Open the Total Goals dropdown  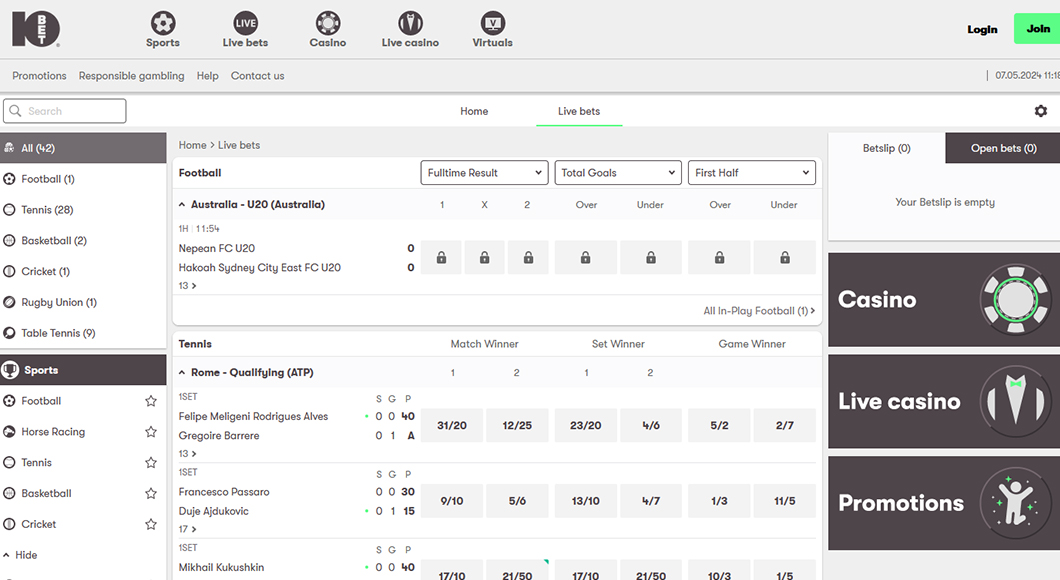(x=618, y=173)
